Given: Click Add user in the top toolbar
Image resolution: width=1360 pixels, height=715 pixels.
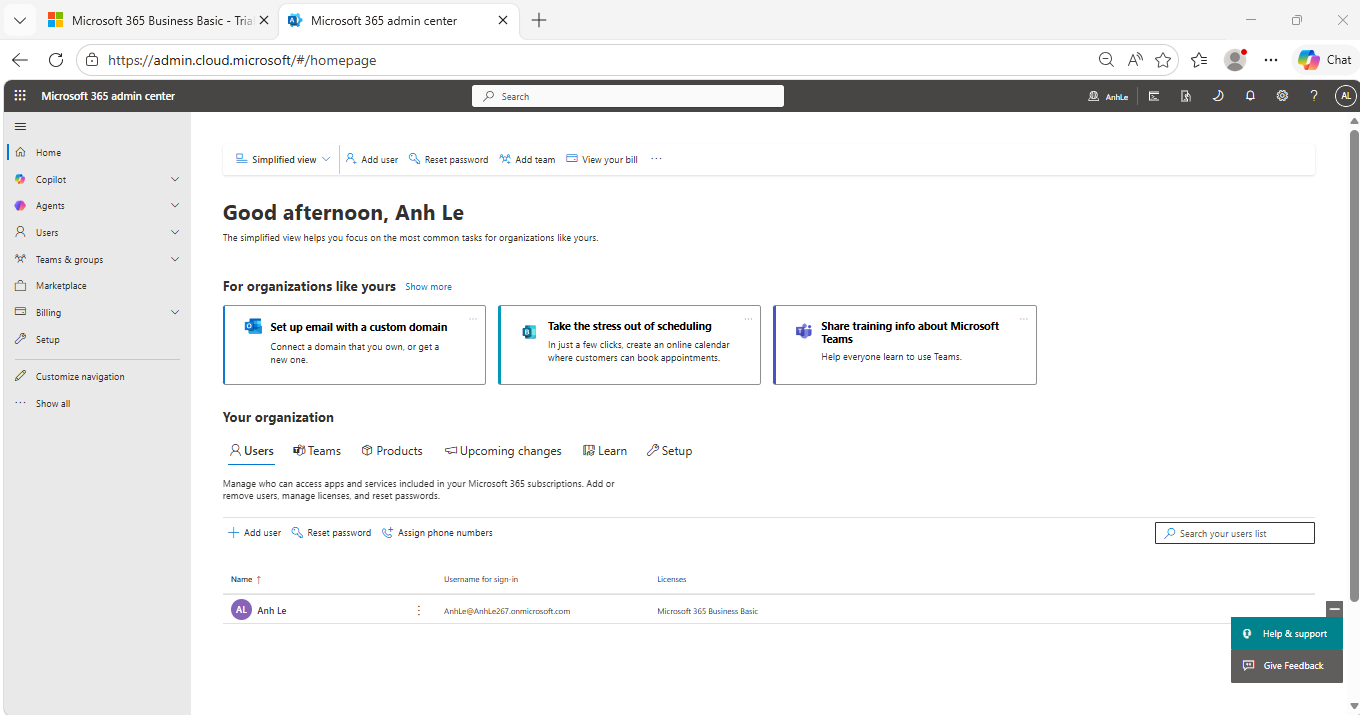Looking at the screenshot, I should pyautogui.click(x=372, y=159).
